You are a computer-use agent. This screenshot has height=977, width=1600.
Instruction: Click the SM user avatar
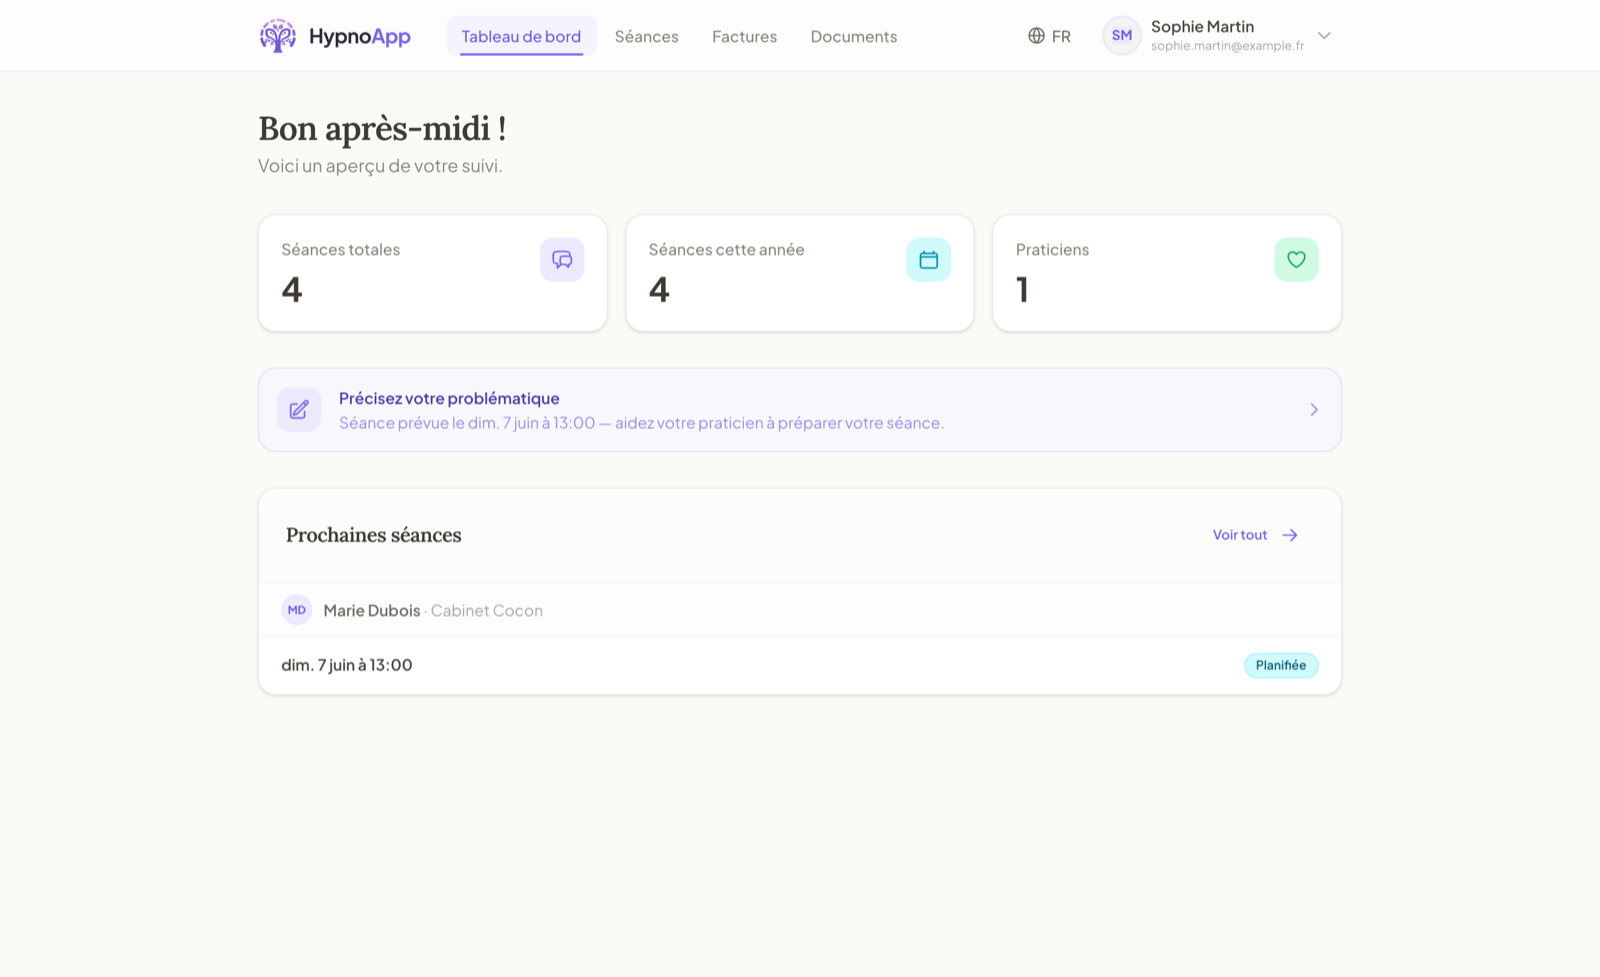pos(1122,36)
